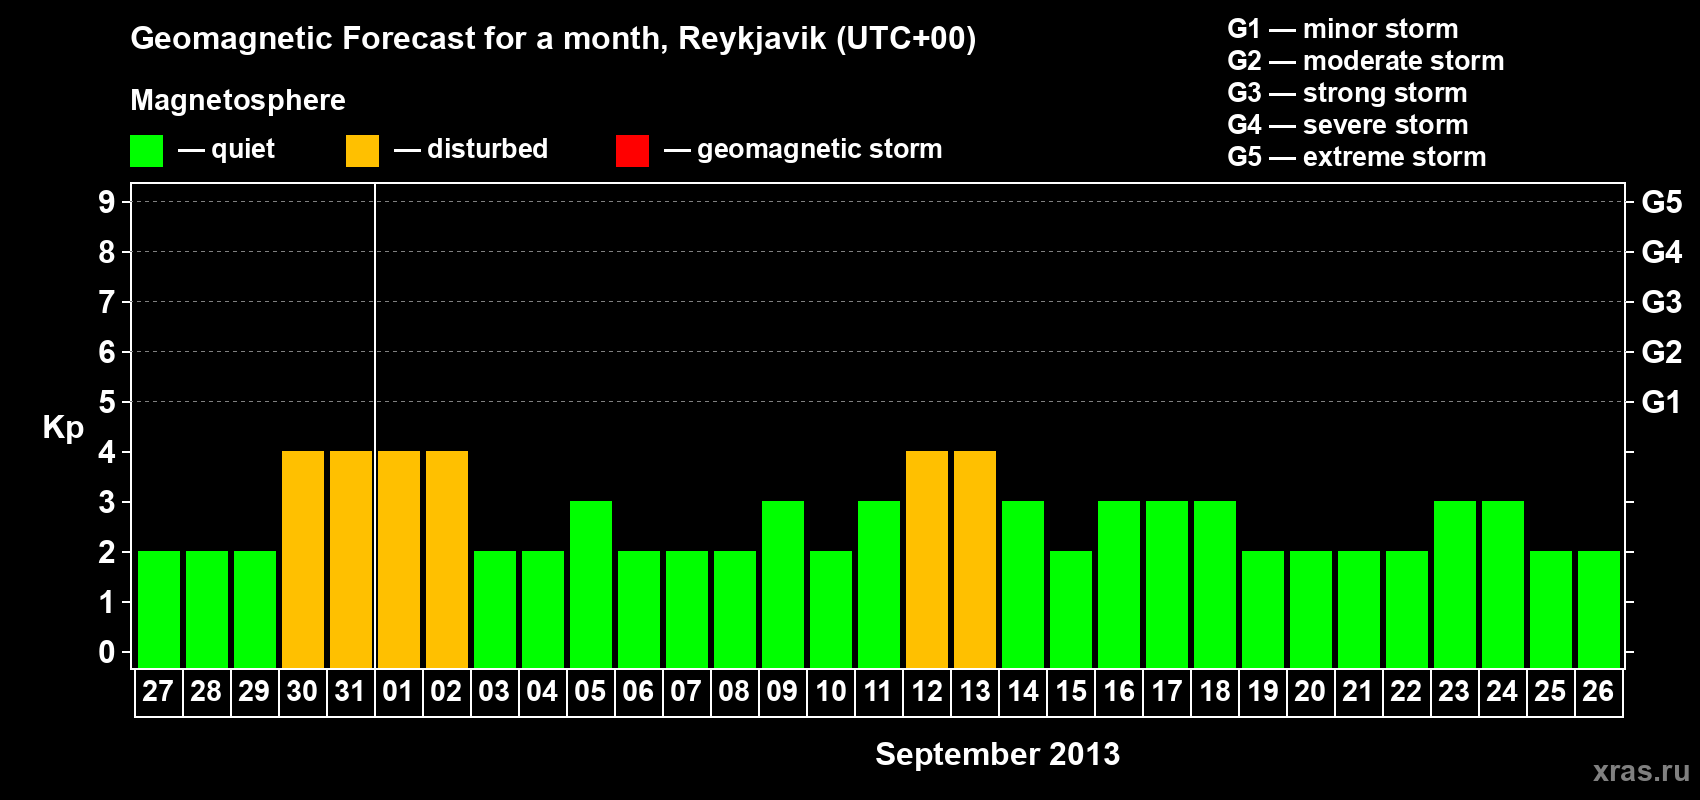The width and height of the screenshot is (1700, 800).
Task: Click the Kp axis value 0
Action: click(107, 652)
